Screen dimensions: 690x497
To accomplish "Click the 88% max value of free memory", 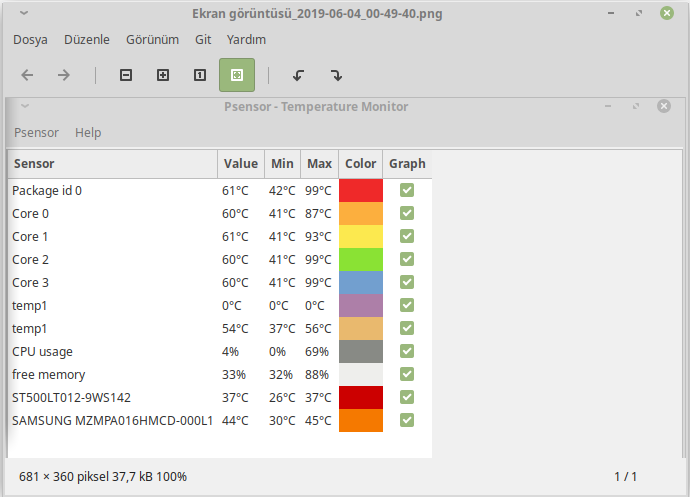I will [x=317, y=375].
